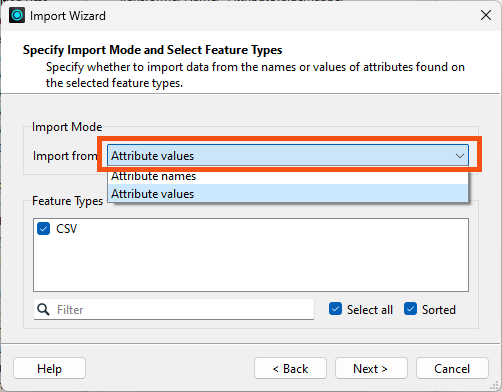The width and height of the screenshot is (502, 392).
Task: Choose Attribute values in the dropdown list
Action: [x=288, y=194]
